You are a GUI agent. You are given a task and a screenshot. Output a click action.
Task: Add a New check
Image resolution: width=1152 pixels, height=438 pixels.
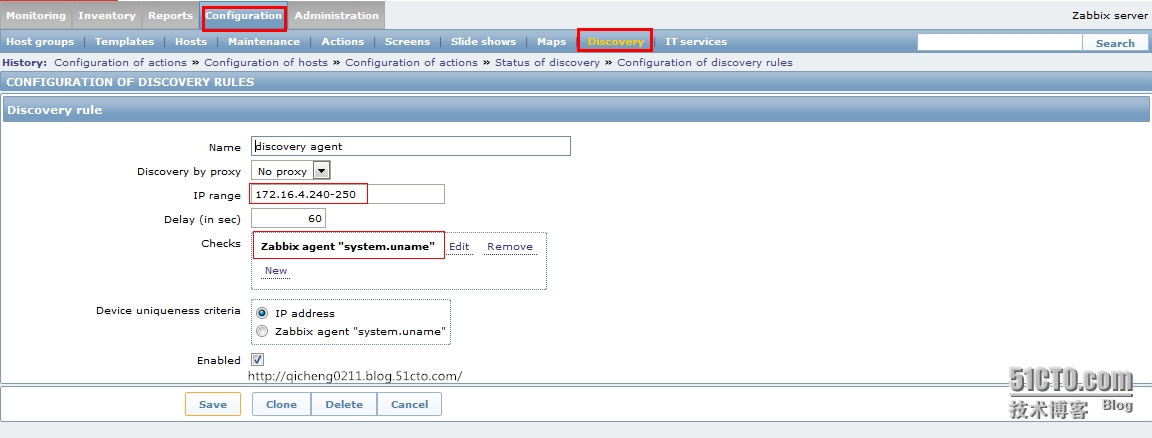point(276,270)
